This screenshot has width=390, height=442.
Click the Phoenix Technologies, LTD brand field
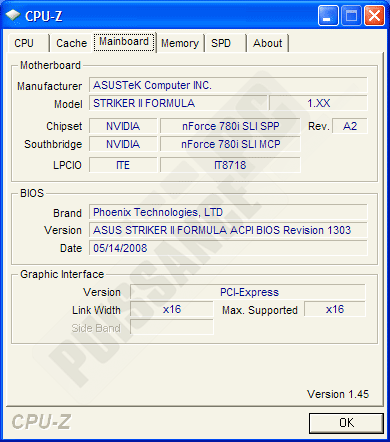coord(228,212)
